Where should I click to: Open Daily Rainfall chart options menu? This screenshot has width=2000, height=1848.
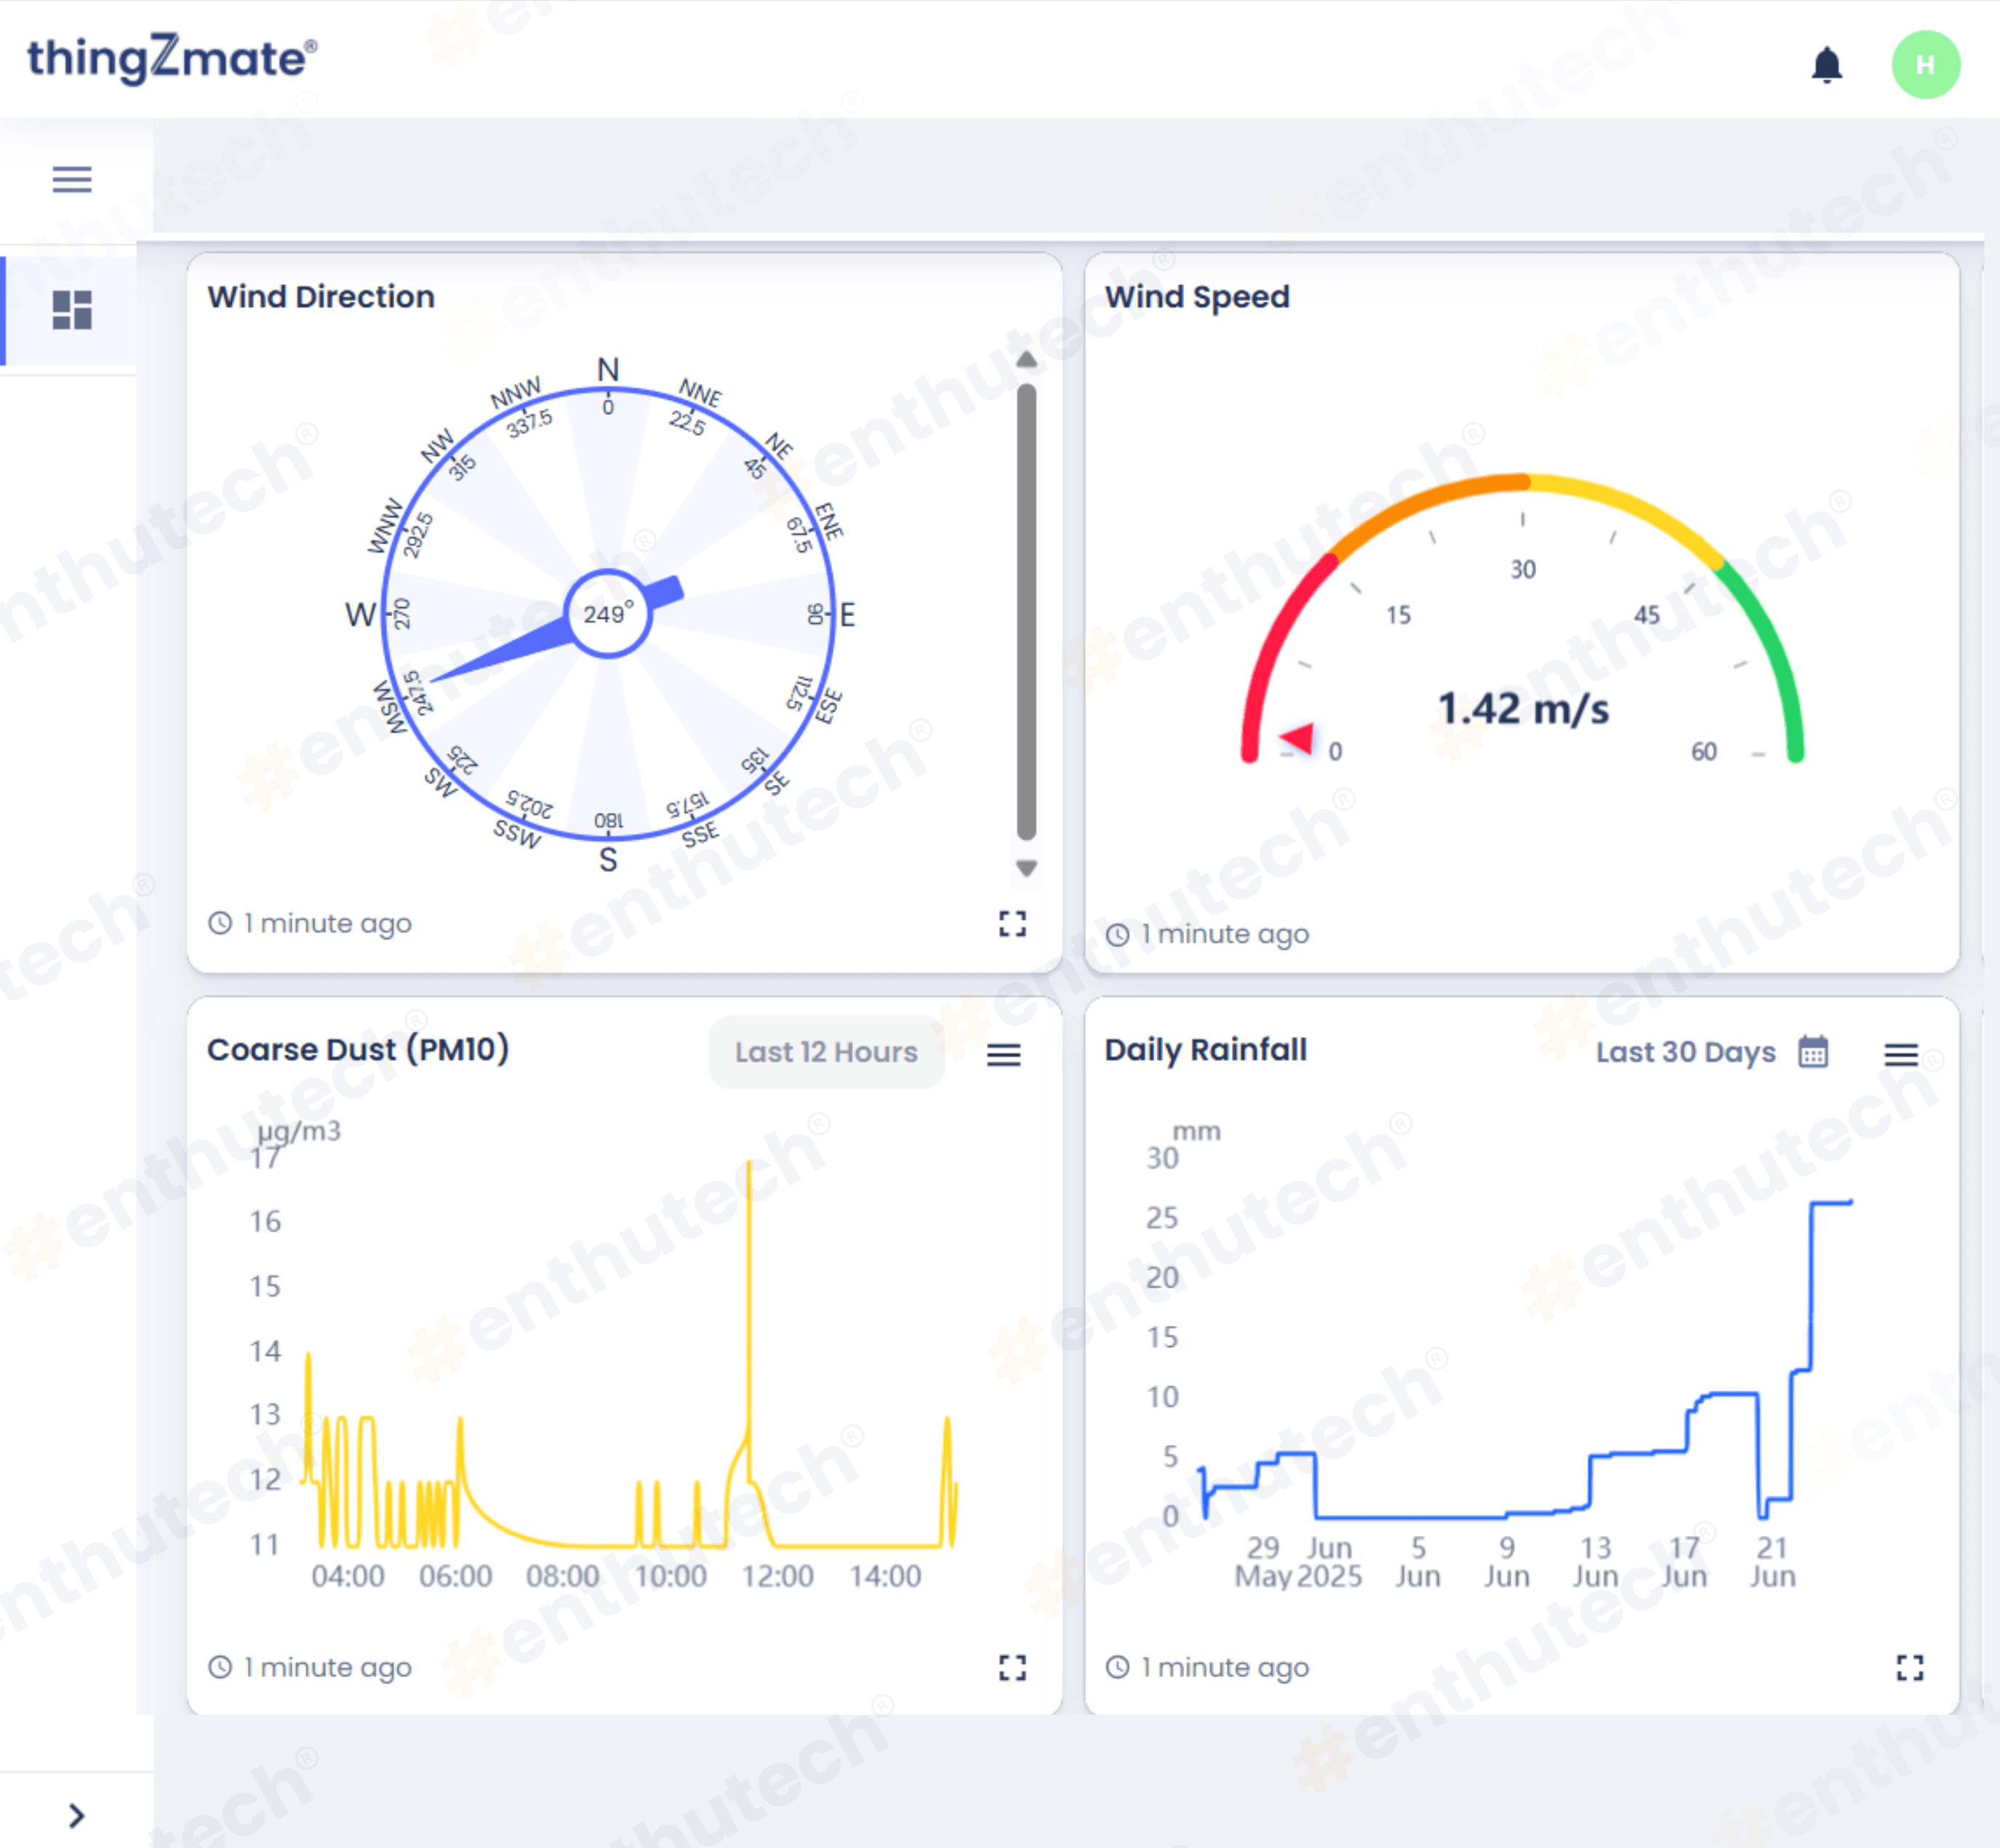pyautogui.click(x=1900, y=1054)
